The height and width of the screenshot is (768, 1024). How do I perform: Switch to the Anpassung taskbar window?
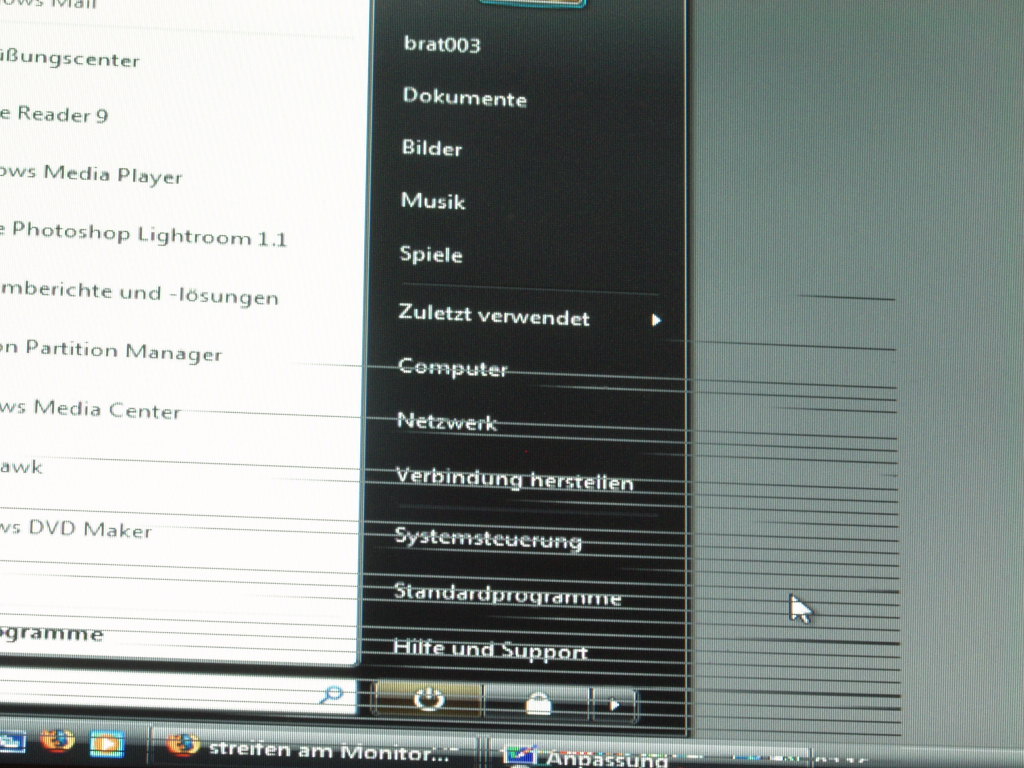point(650,756)
